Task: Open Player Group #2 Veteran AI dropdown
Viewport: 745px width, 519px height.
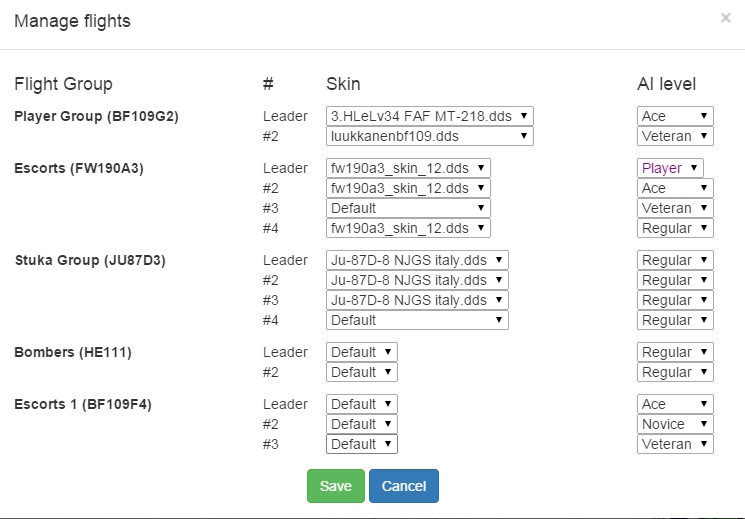Action: coord(675,136)
